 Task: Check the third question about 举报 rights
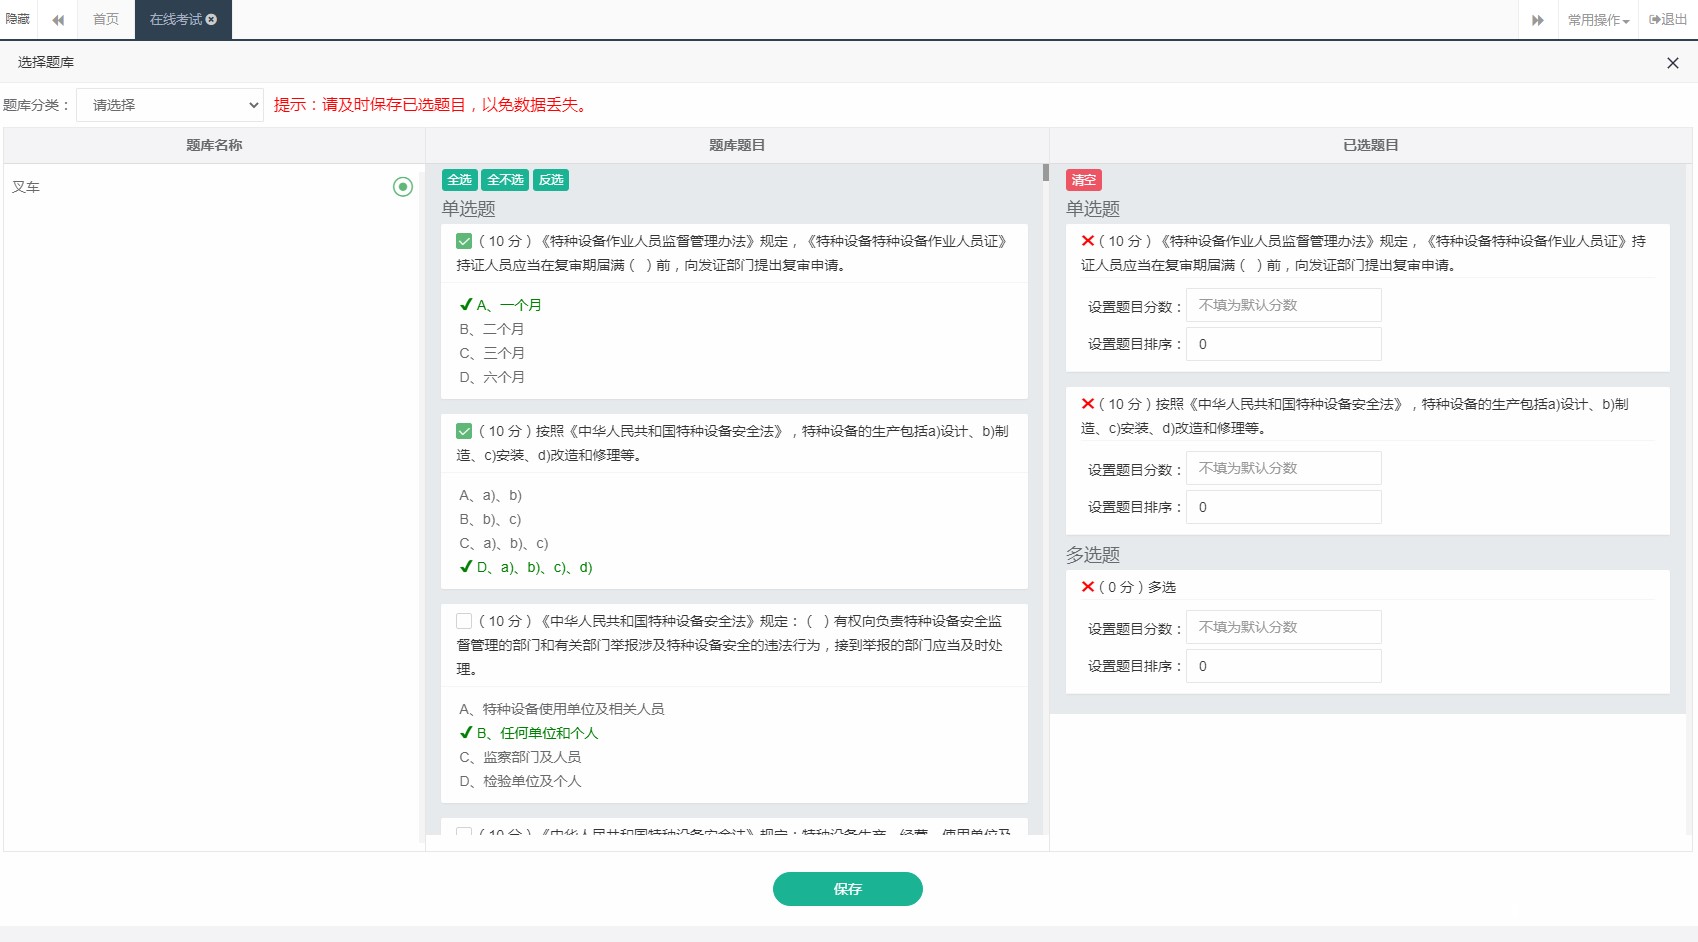(464, 621)
